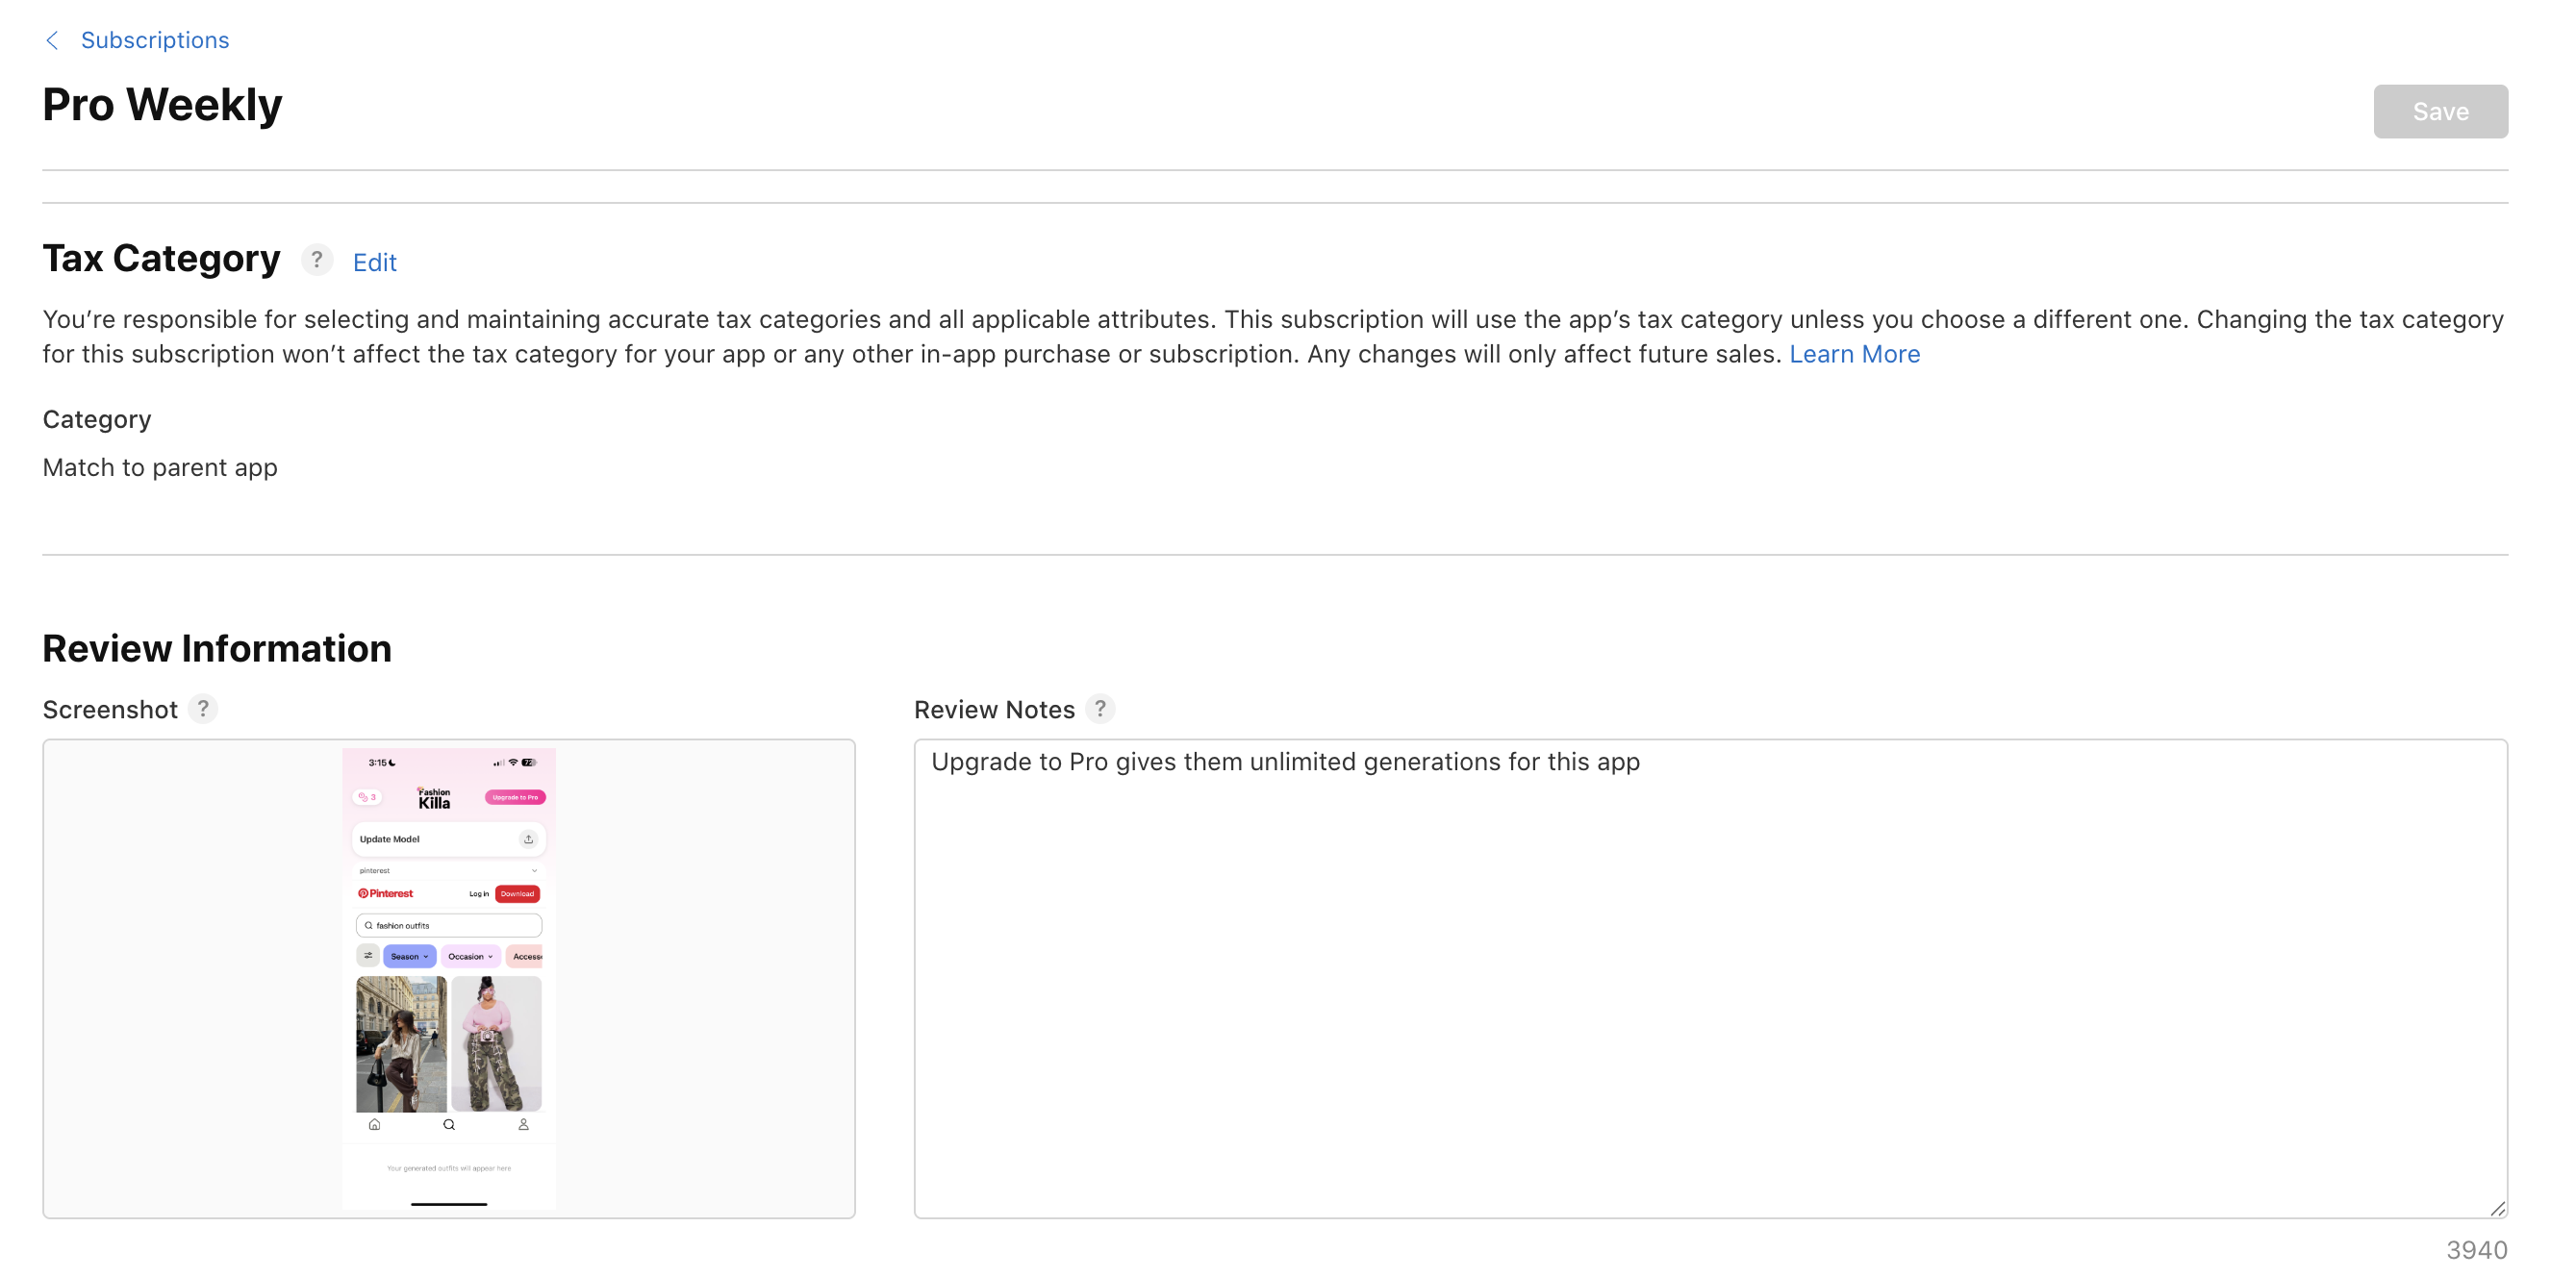
Task: Open the Profile tab in bottom navigation
Action: click(523, 1125)
